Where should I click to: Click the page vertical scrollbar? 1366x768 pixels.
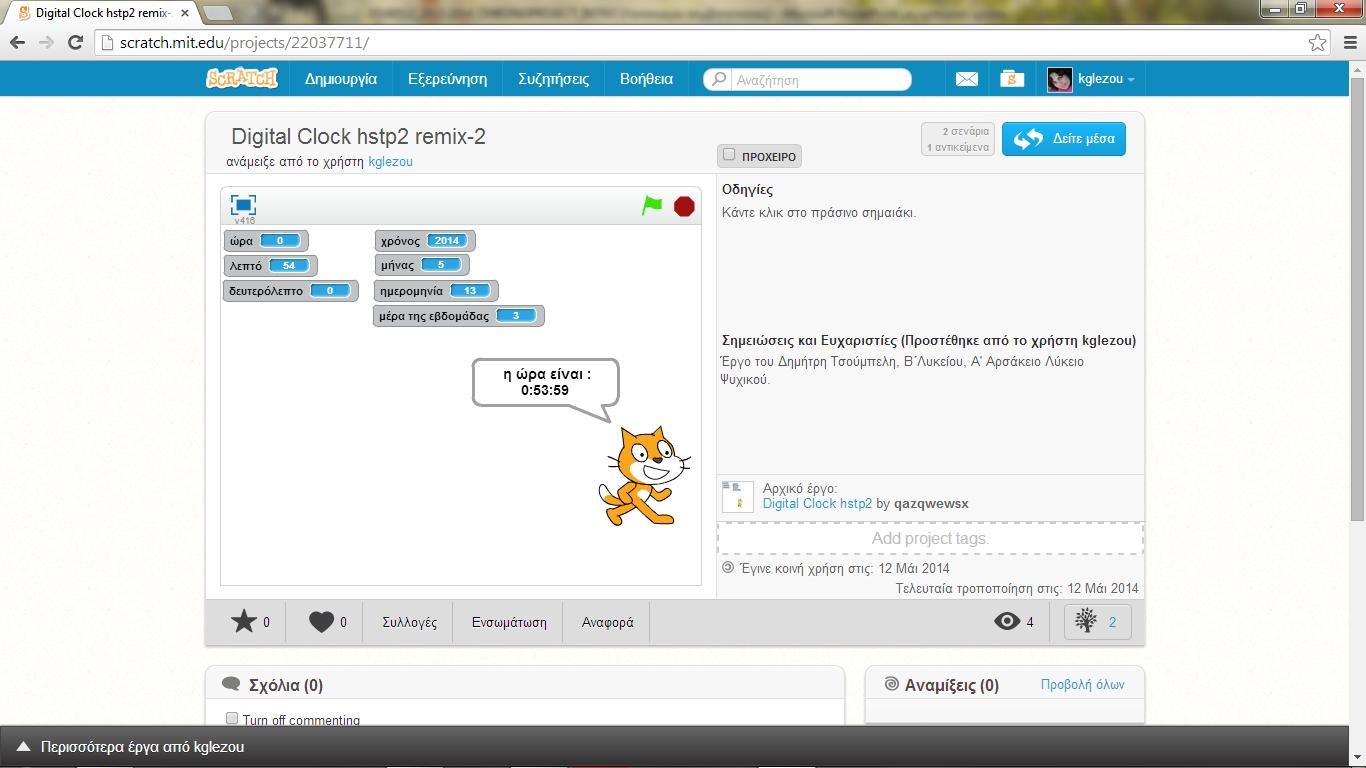point(1357,300)
